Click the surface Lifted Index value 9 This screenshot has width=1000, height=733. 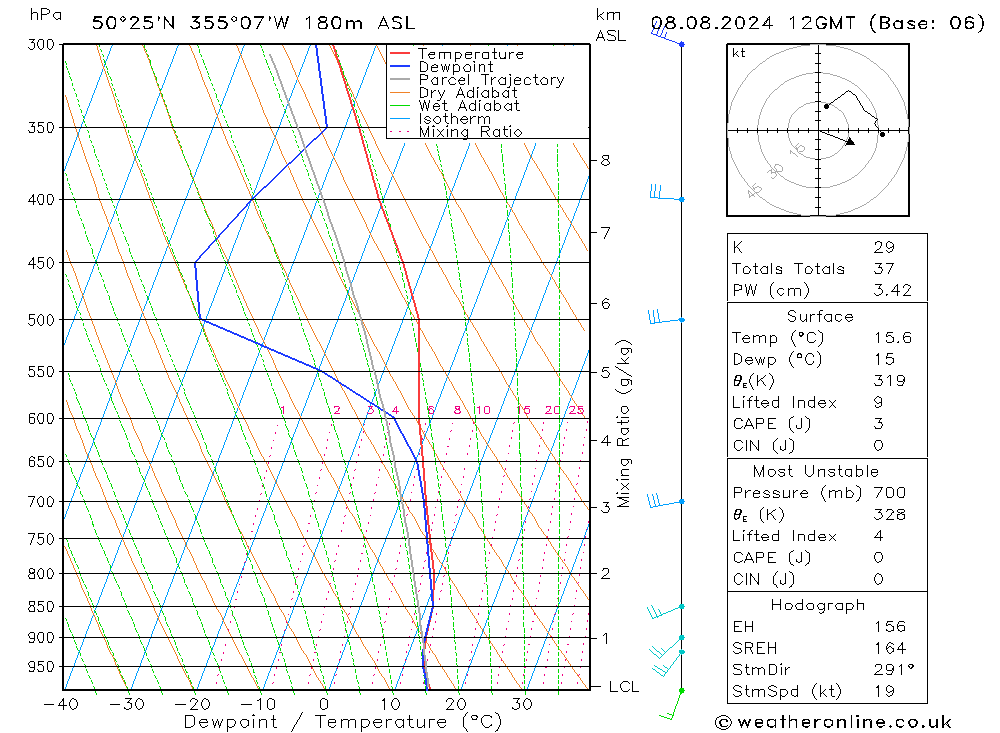pyautogui.click(x=878, y=403)
